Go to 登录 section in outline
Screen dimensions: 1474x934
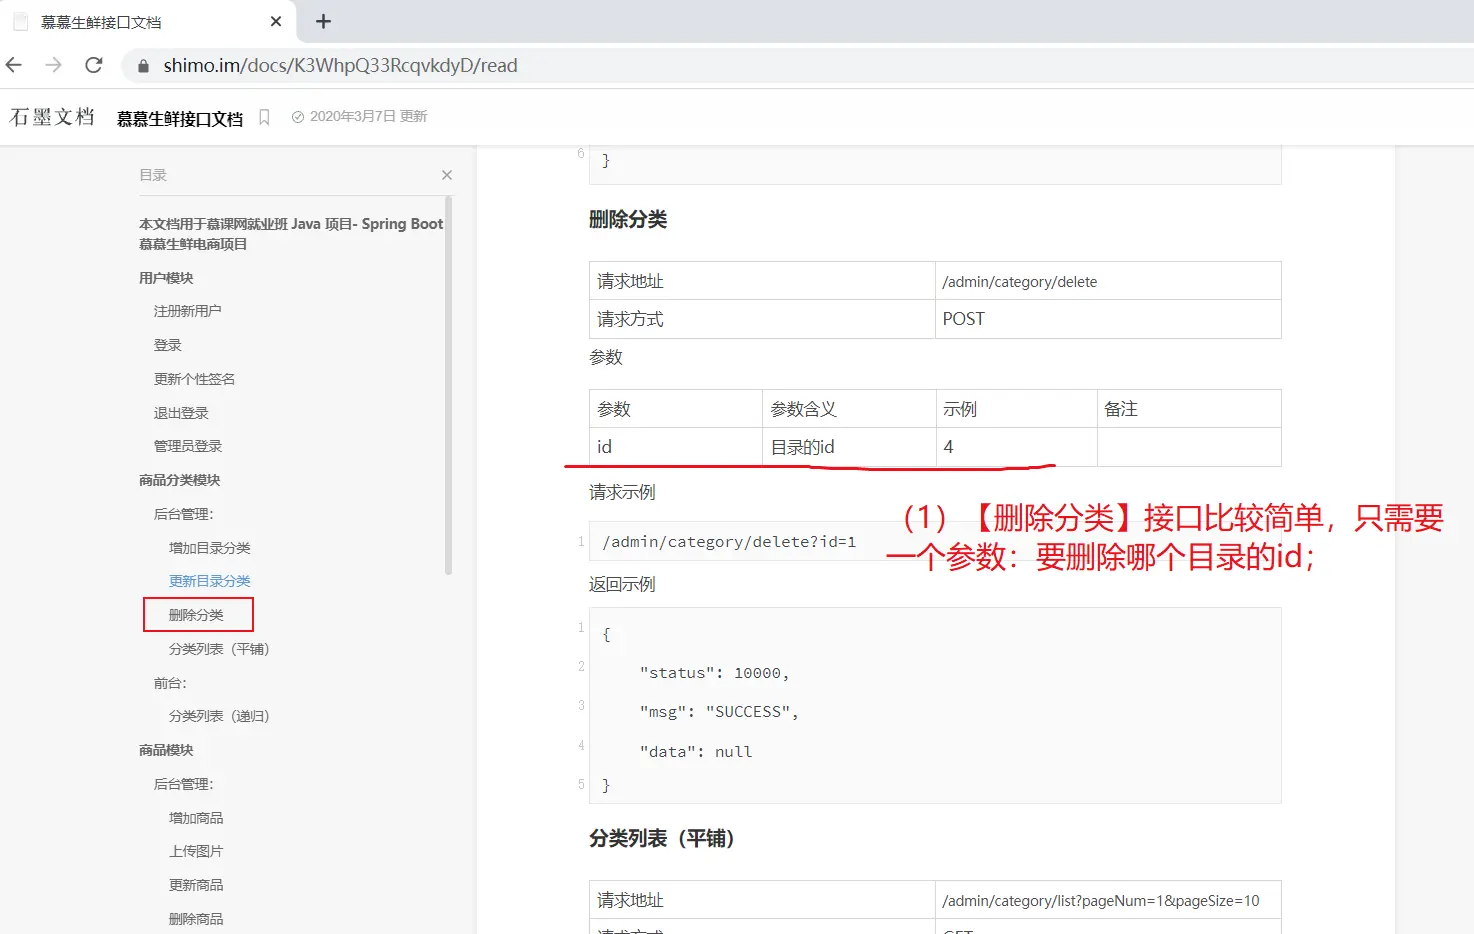168,345
